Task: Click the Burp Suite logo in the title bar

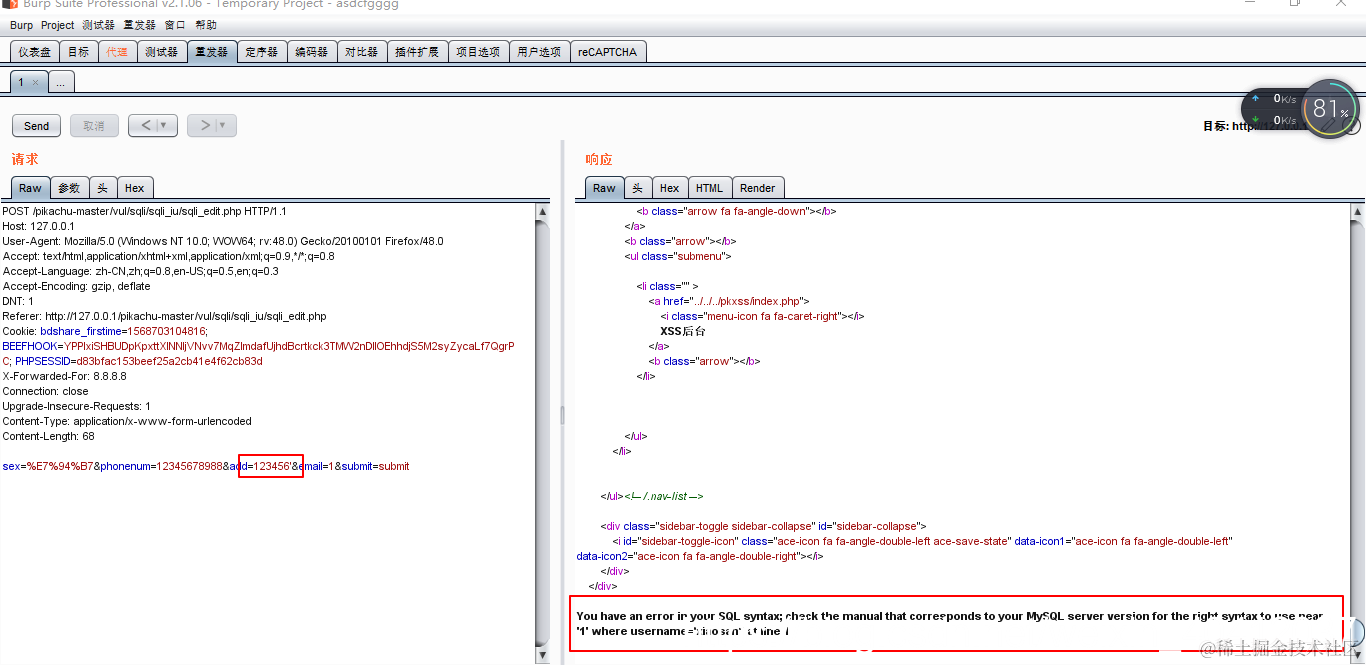Action: pyautogui.click(x=8, y=4)
